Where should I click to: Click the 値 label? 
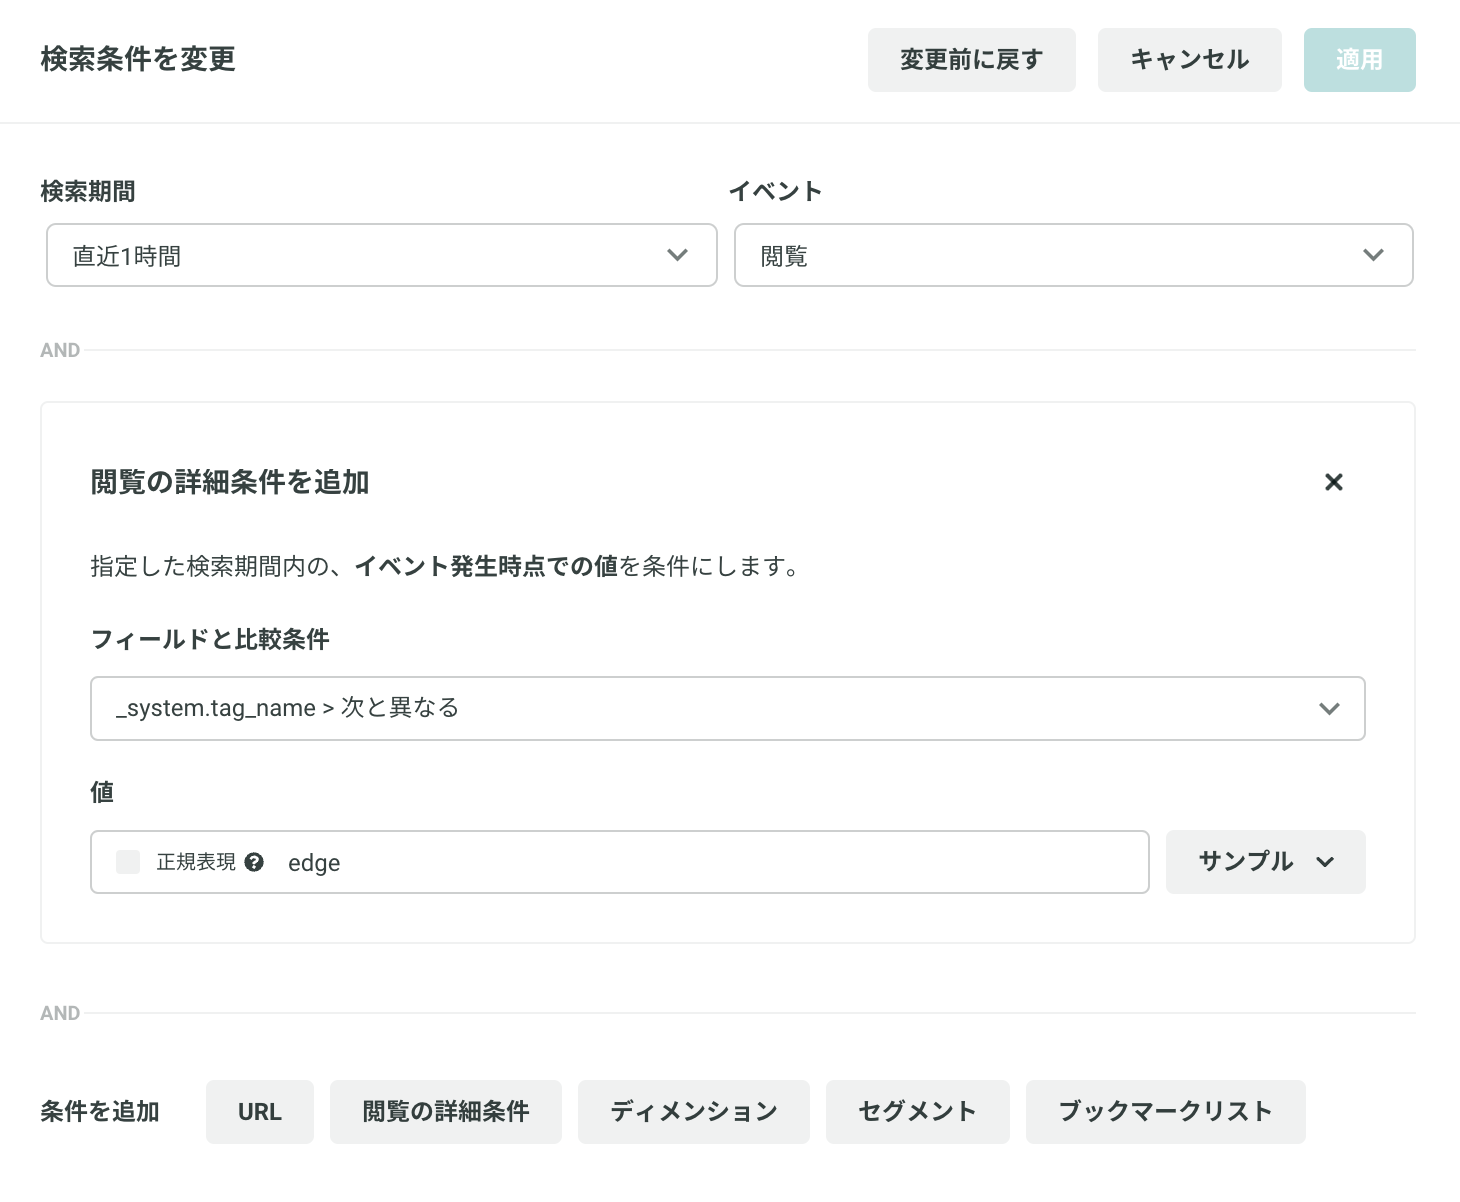point(102,792)
